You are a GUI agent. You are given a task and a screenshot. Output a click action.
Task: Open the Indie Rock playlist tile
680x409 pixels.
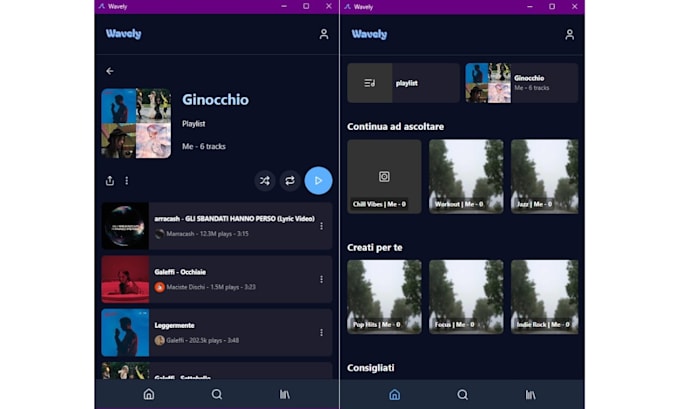[545, 297]
